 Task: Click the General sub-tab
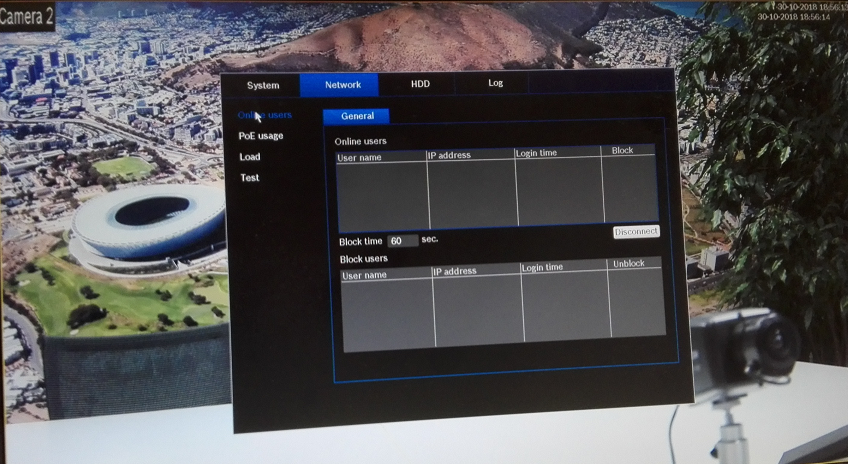(x=357, y=117)
